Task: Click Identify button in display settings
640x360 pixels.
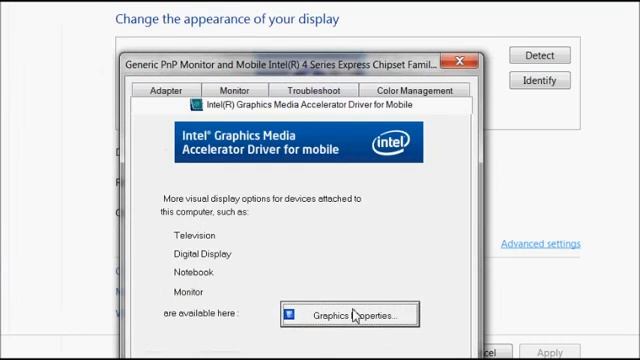Action: click(x=540, y=80)
